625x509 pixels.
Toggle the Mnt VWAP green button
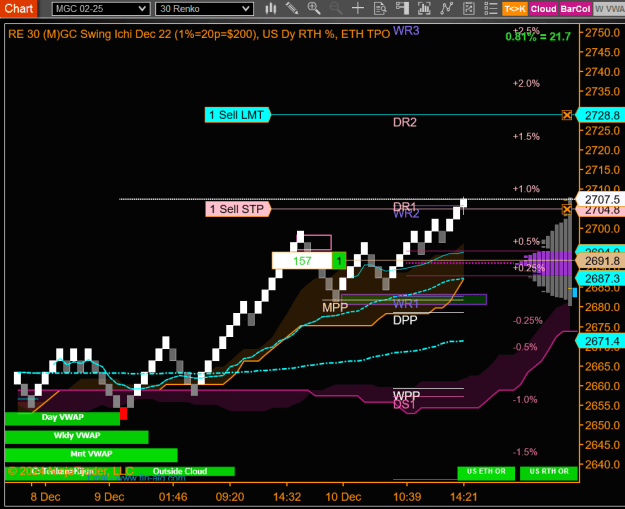tap(91, 454)
